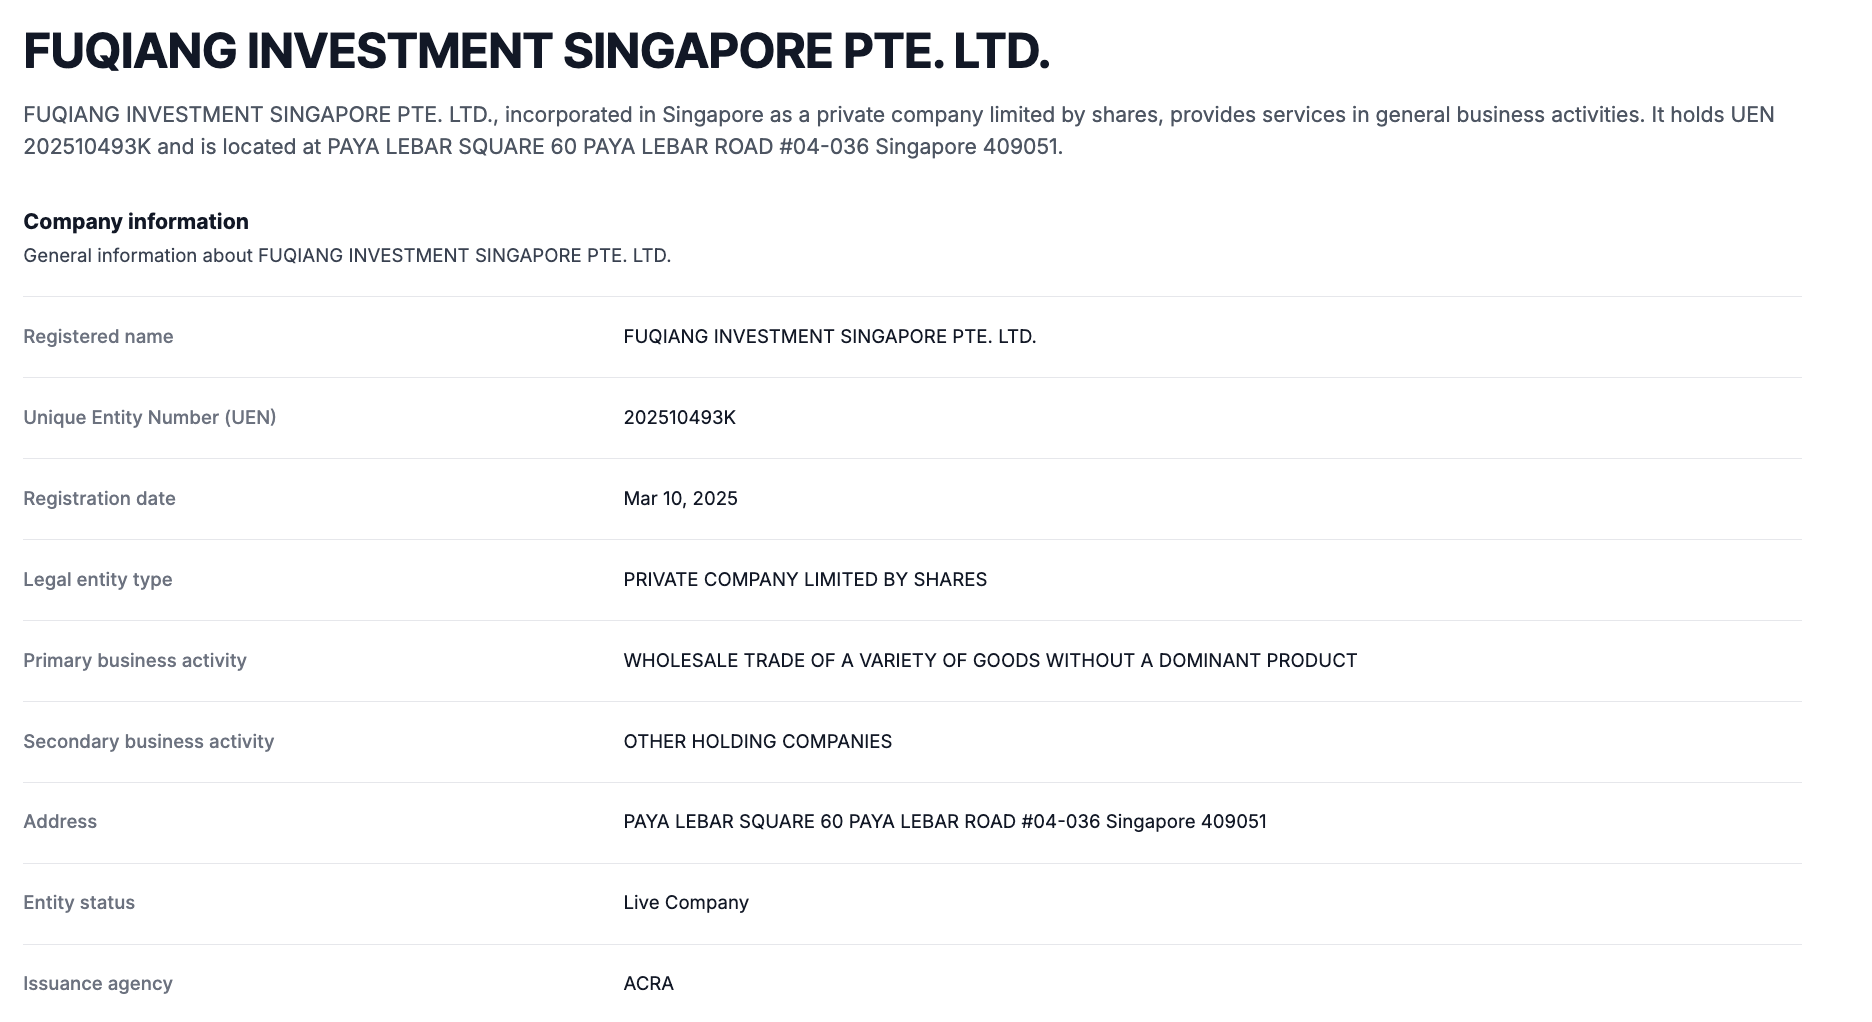Click the Paya Lebar address value in Address row

944,822
